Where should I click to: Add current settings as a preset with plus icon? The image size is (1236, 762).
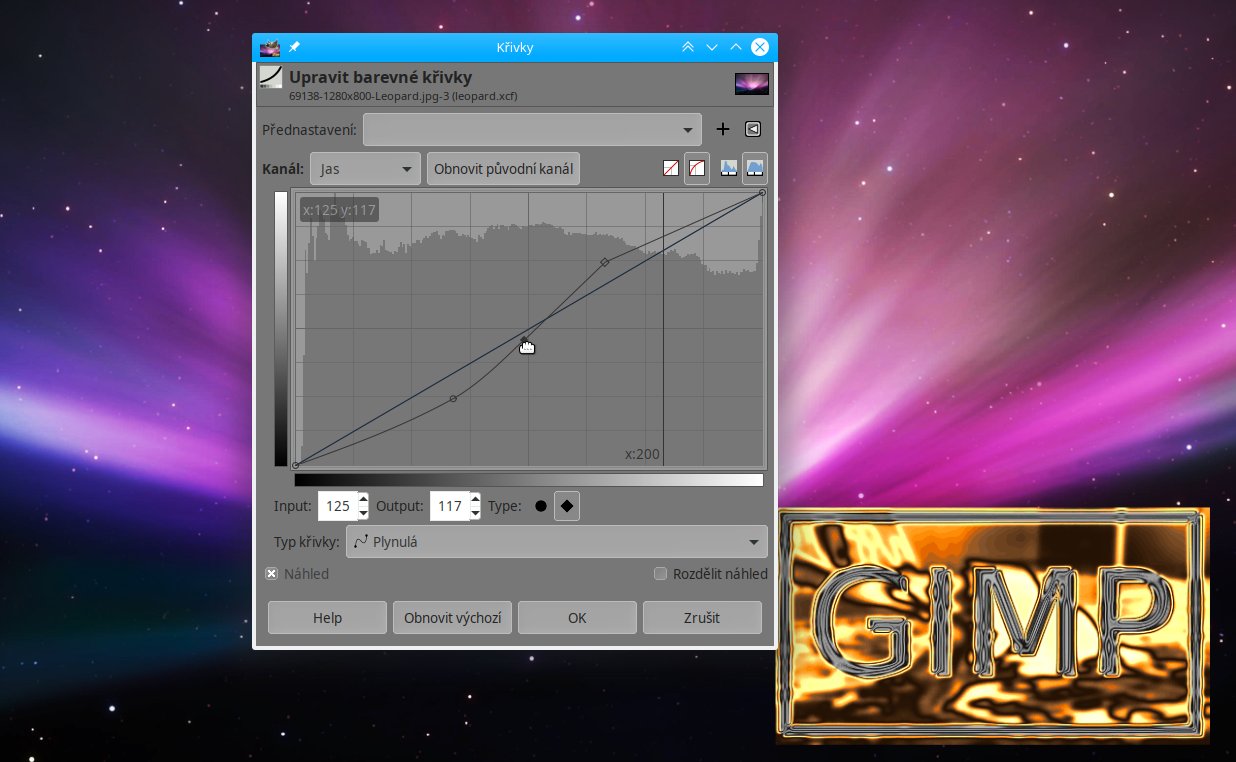[723, 129]
